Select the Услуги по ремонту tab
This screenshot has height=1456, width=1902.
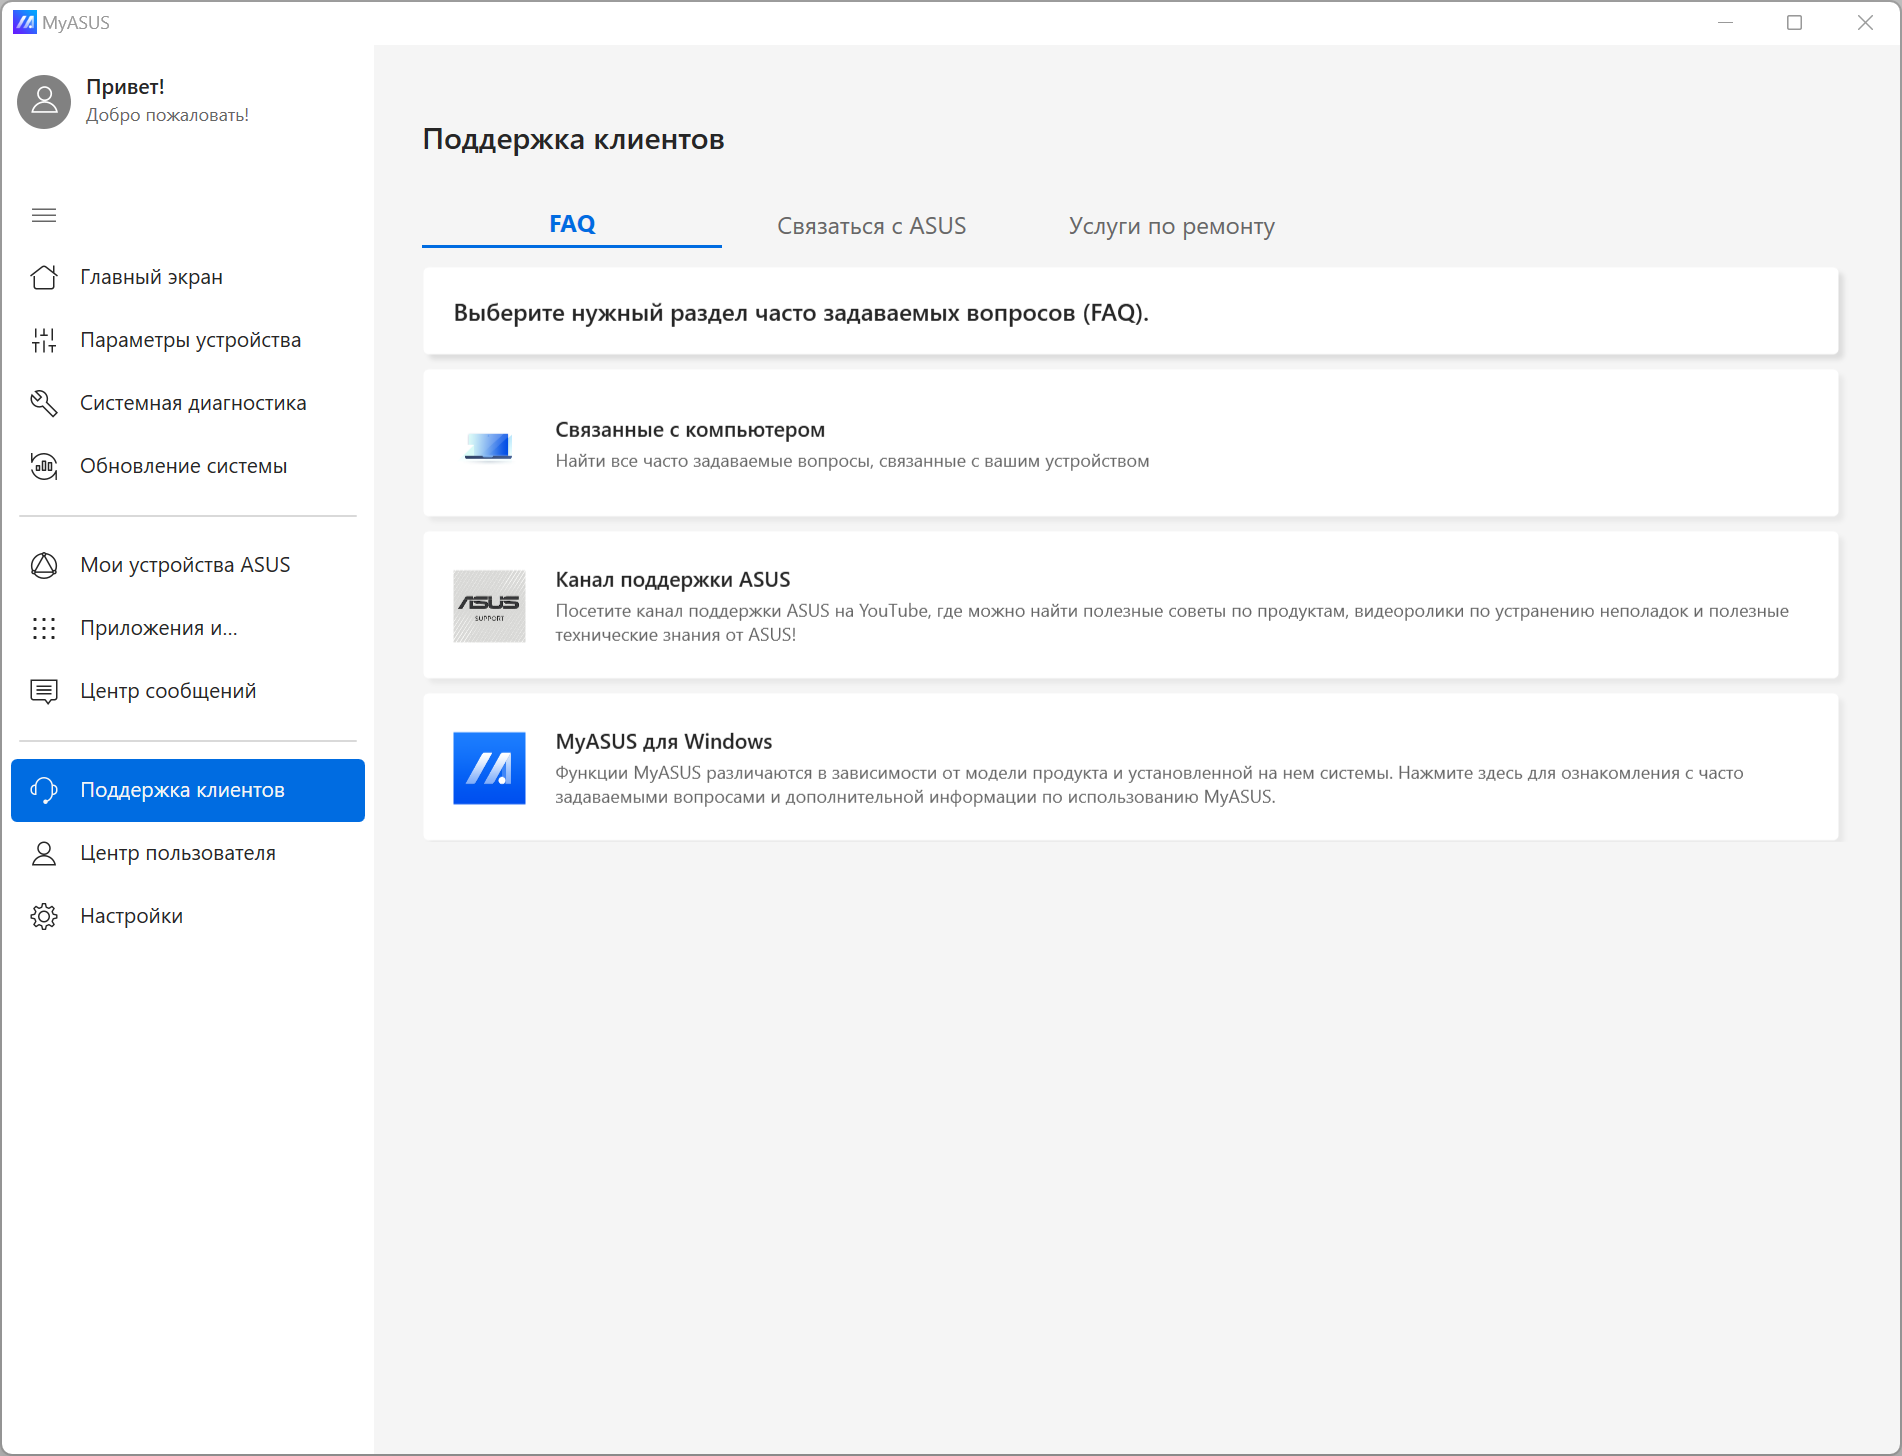click(1172, 226)
